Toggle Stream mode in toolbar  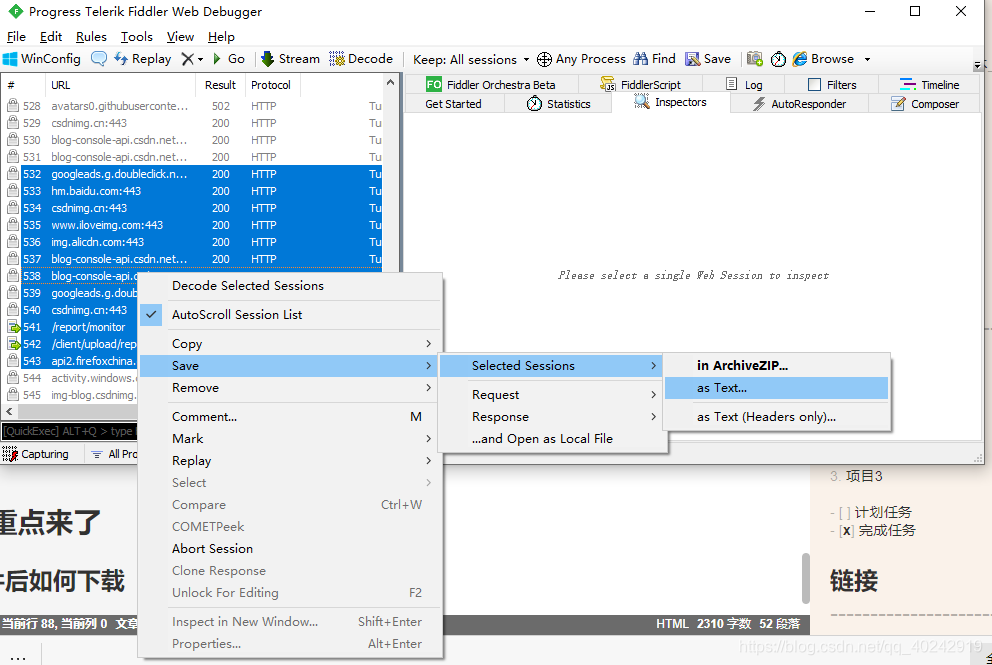point(290,59)
